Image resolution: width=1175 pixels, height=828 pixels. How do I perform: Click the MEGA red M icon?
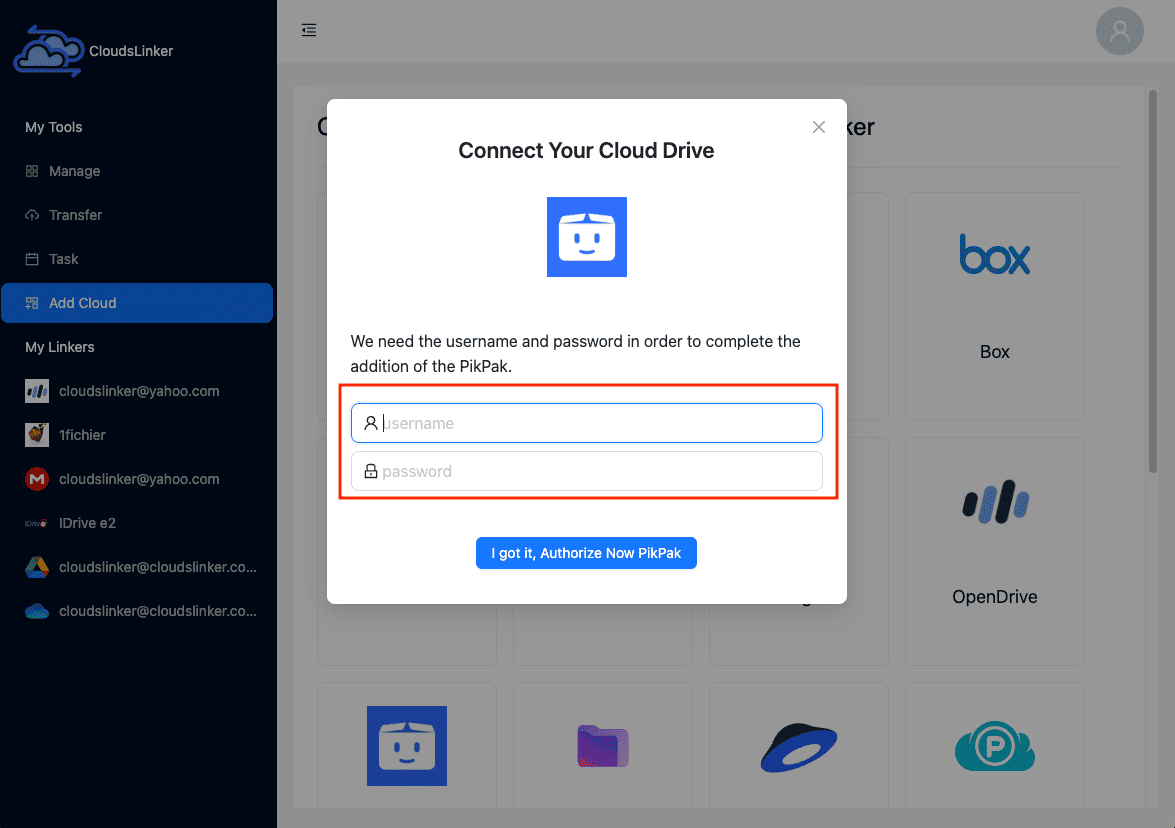(x=37, y=479)
